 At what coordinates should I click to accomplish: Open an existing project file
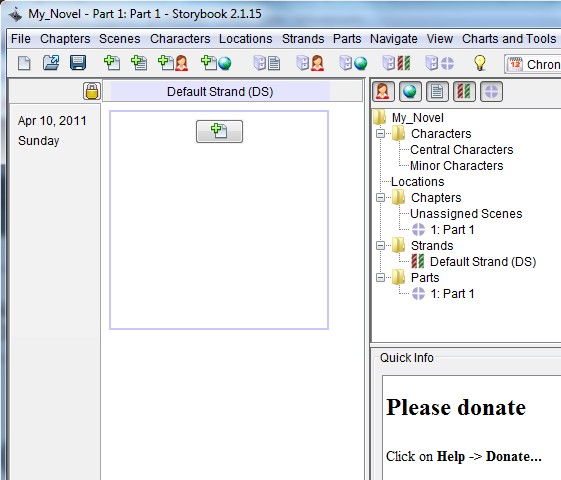pyautogui.click(x=51, y=63)
